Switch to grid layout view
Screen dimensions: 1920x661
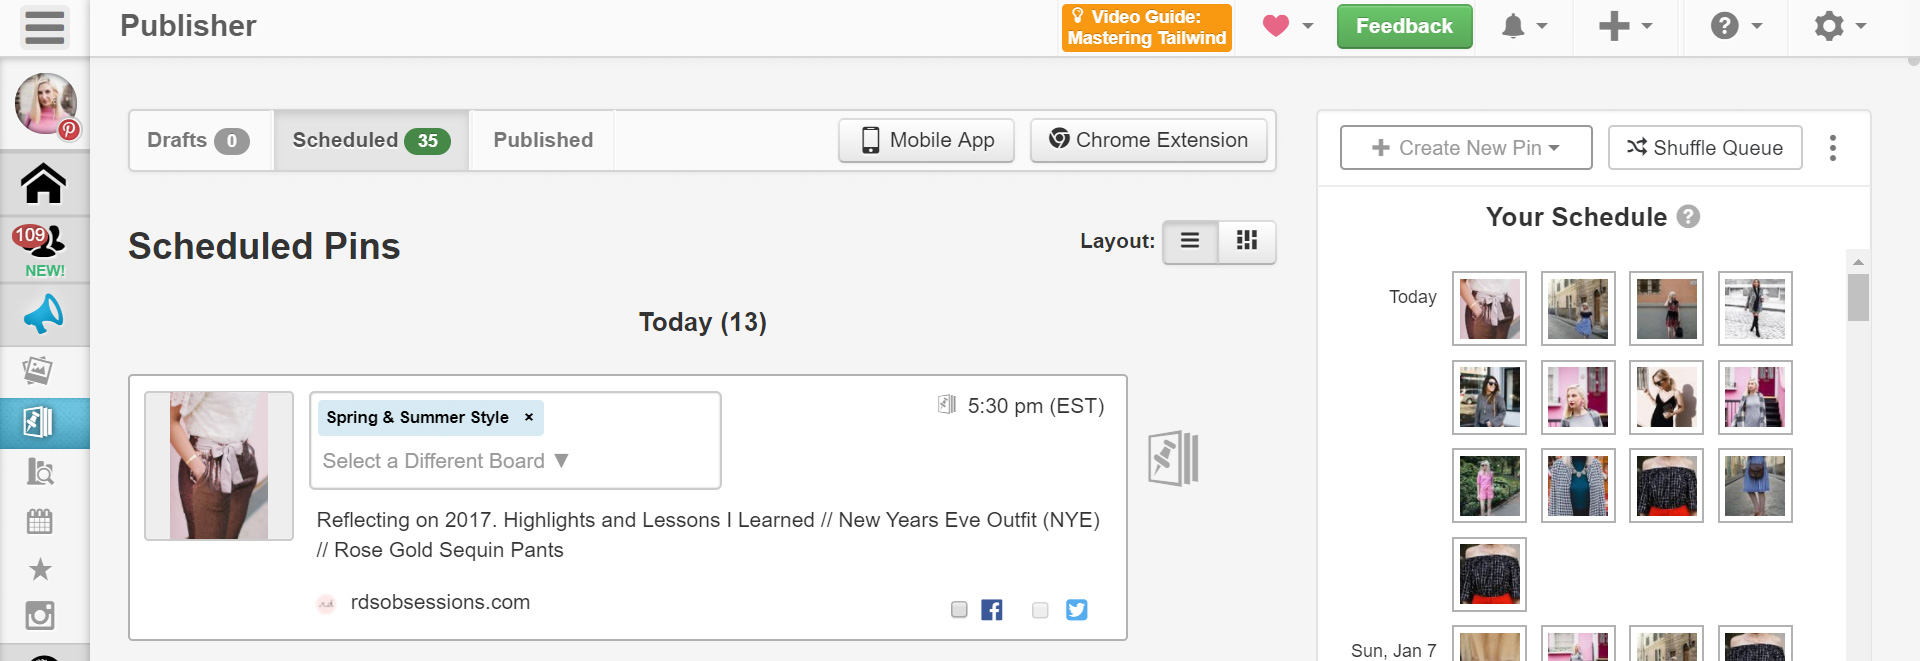pyautogui.click(x=1247, y=241)
